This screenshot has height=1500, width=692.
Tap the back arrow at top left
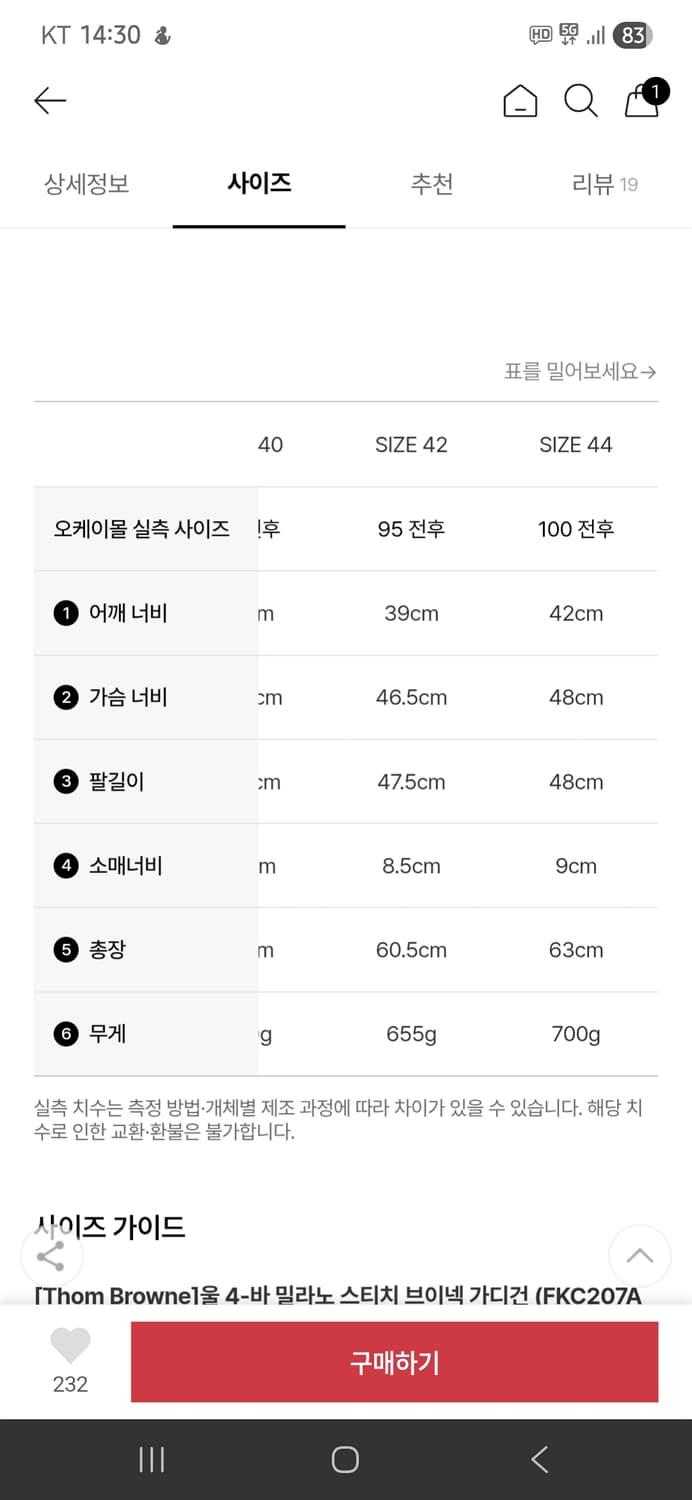[x=50, y=101]
